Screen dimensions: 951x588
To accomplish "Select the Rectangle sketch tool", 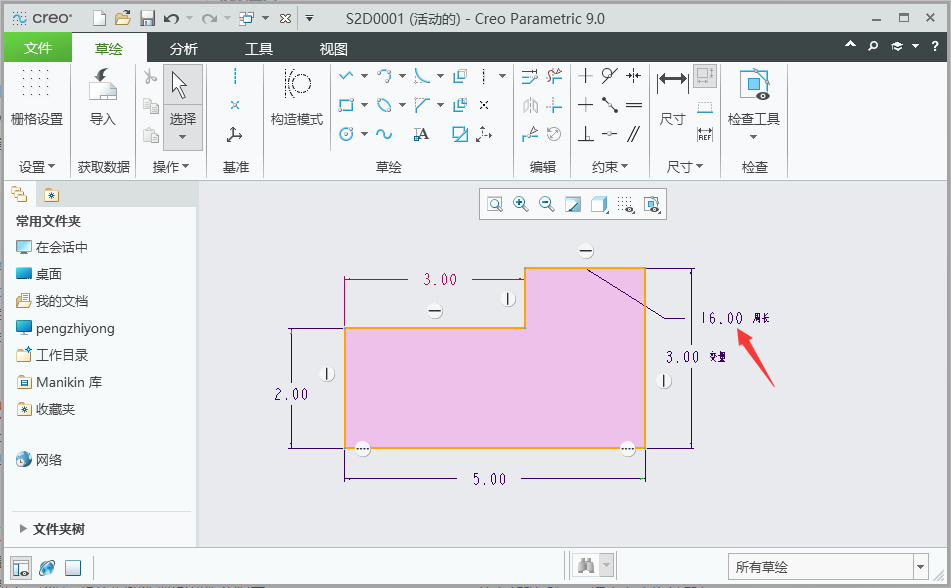I will (346, 105).
